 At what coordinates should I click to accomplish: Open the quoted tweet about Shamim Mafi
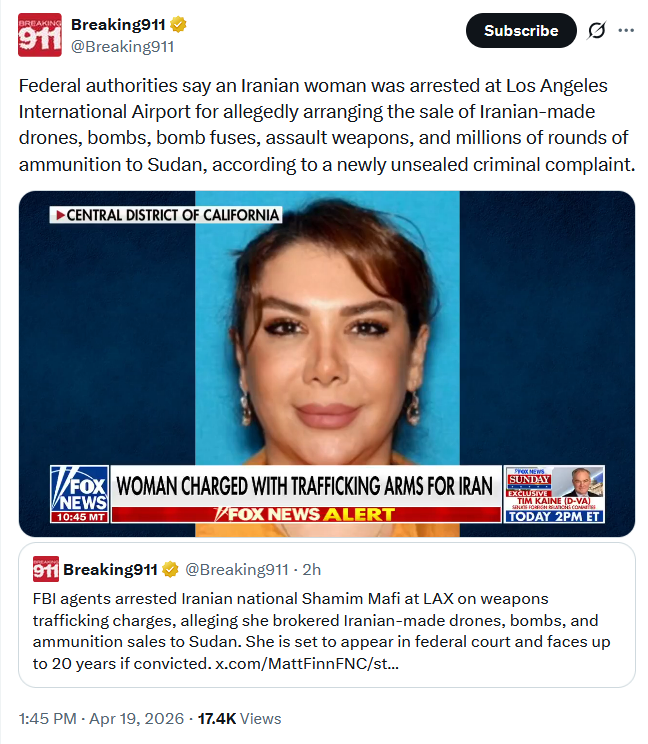(327, 615)
